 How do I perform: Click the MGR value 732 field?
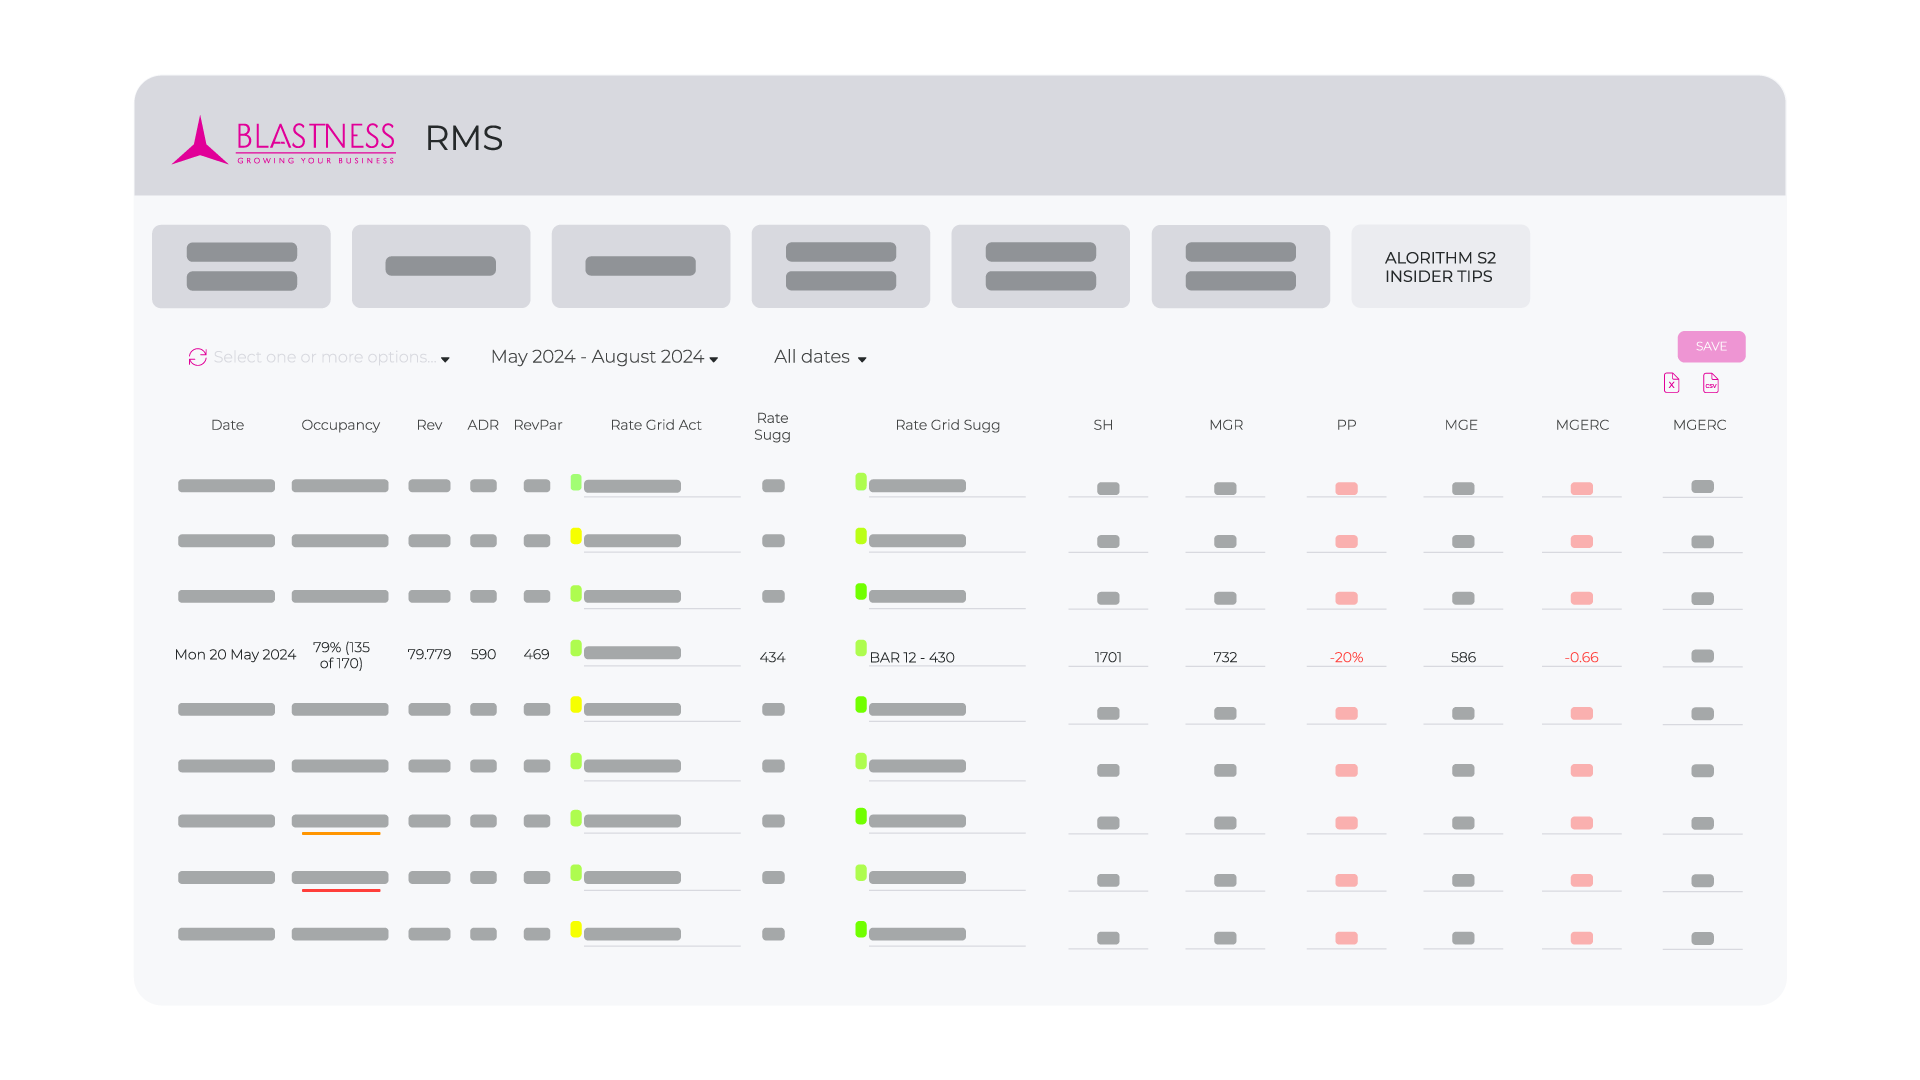pos(1225,657)
